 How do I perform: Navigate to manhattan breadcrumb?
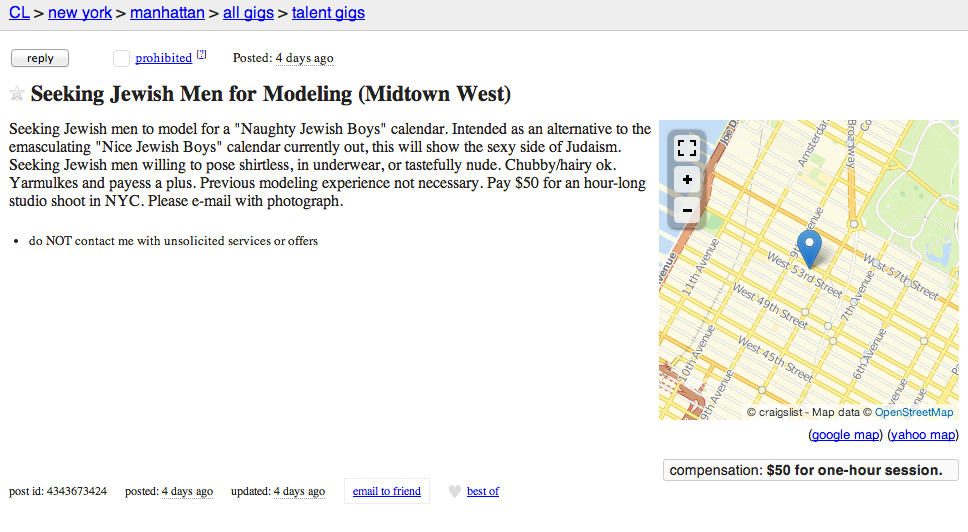pyautogui.click(x=167, y=12)
